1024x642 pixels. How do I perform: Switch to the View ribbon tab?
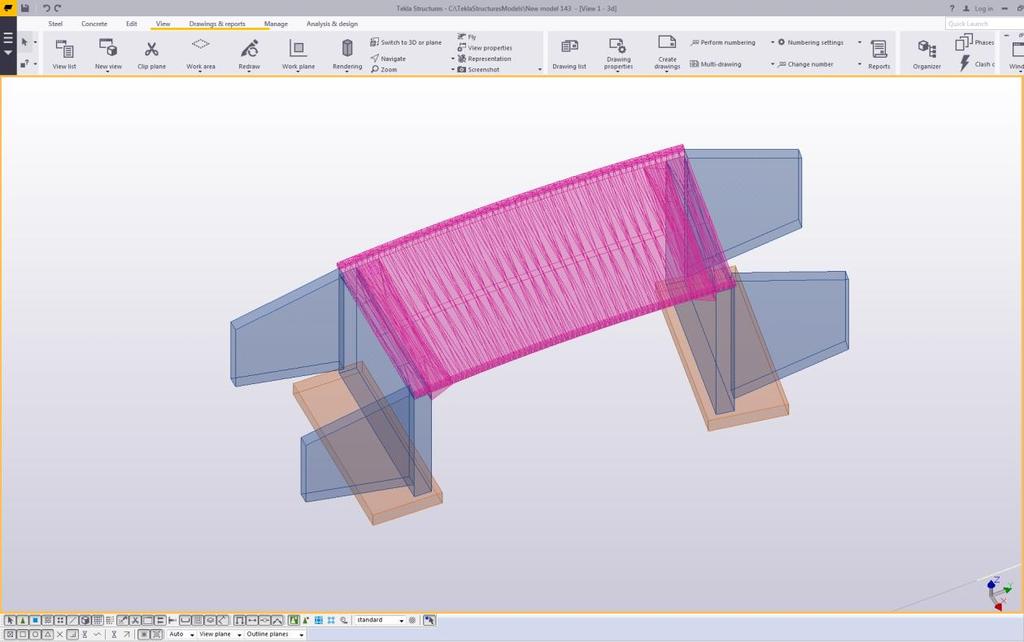[163, 24]
